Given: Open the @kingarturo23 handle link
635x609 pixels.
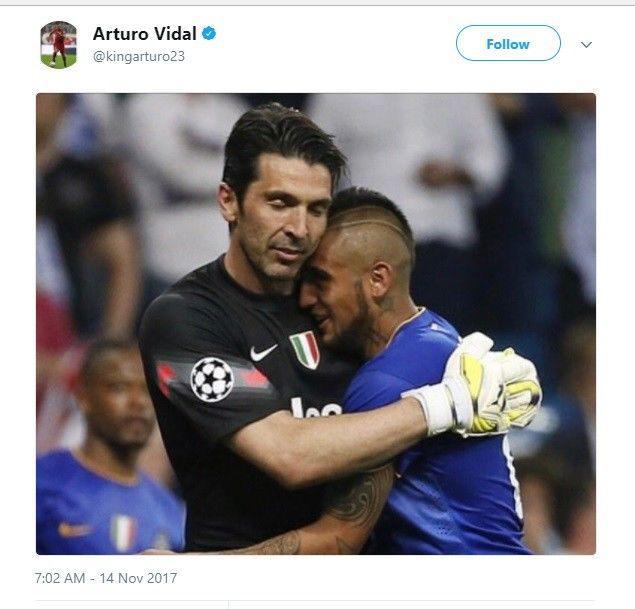Looking at the screenshot, I should click(139, 56).
